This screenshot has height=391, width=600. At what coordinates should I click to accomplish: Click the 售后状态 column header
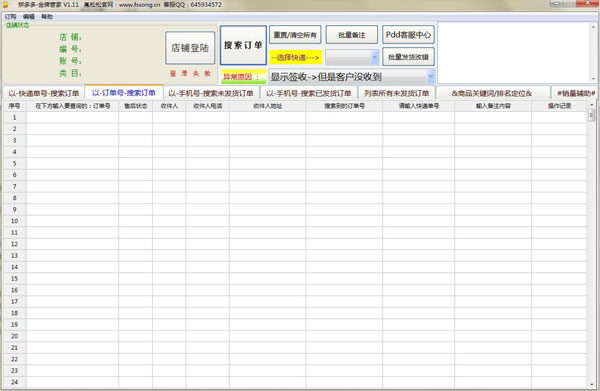coord(135,106)
